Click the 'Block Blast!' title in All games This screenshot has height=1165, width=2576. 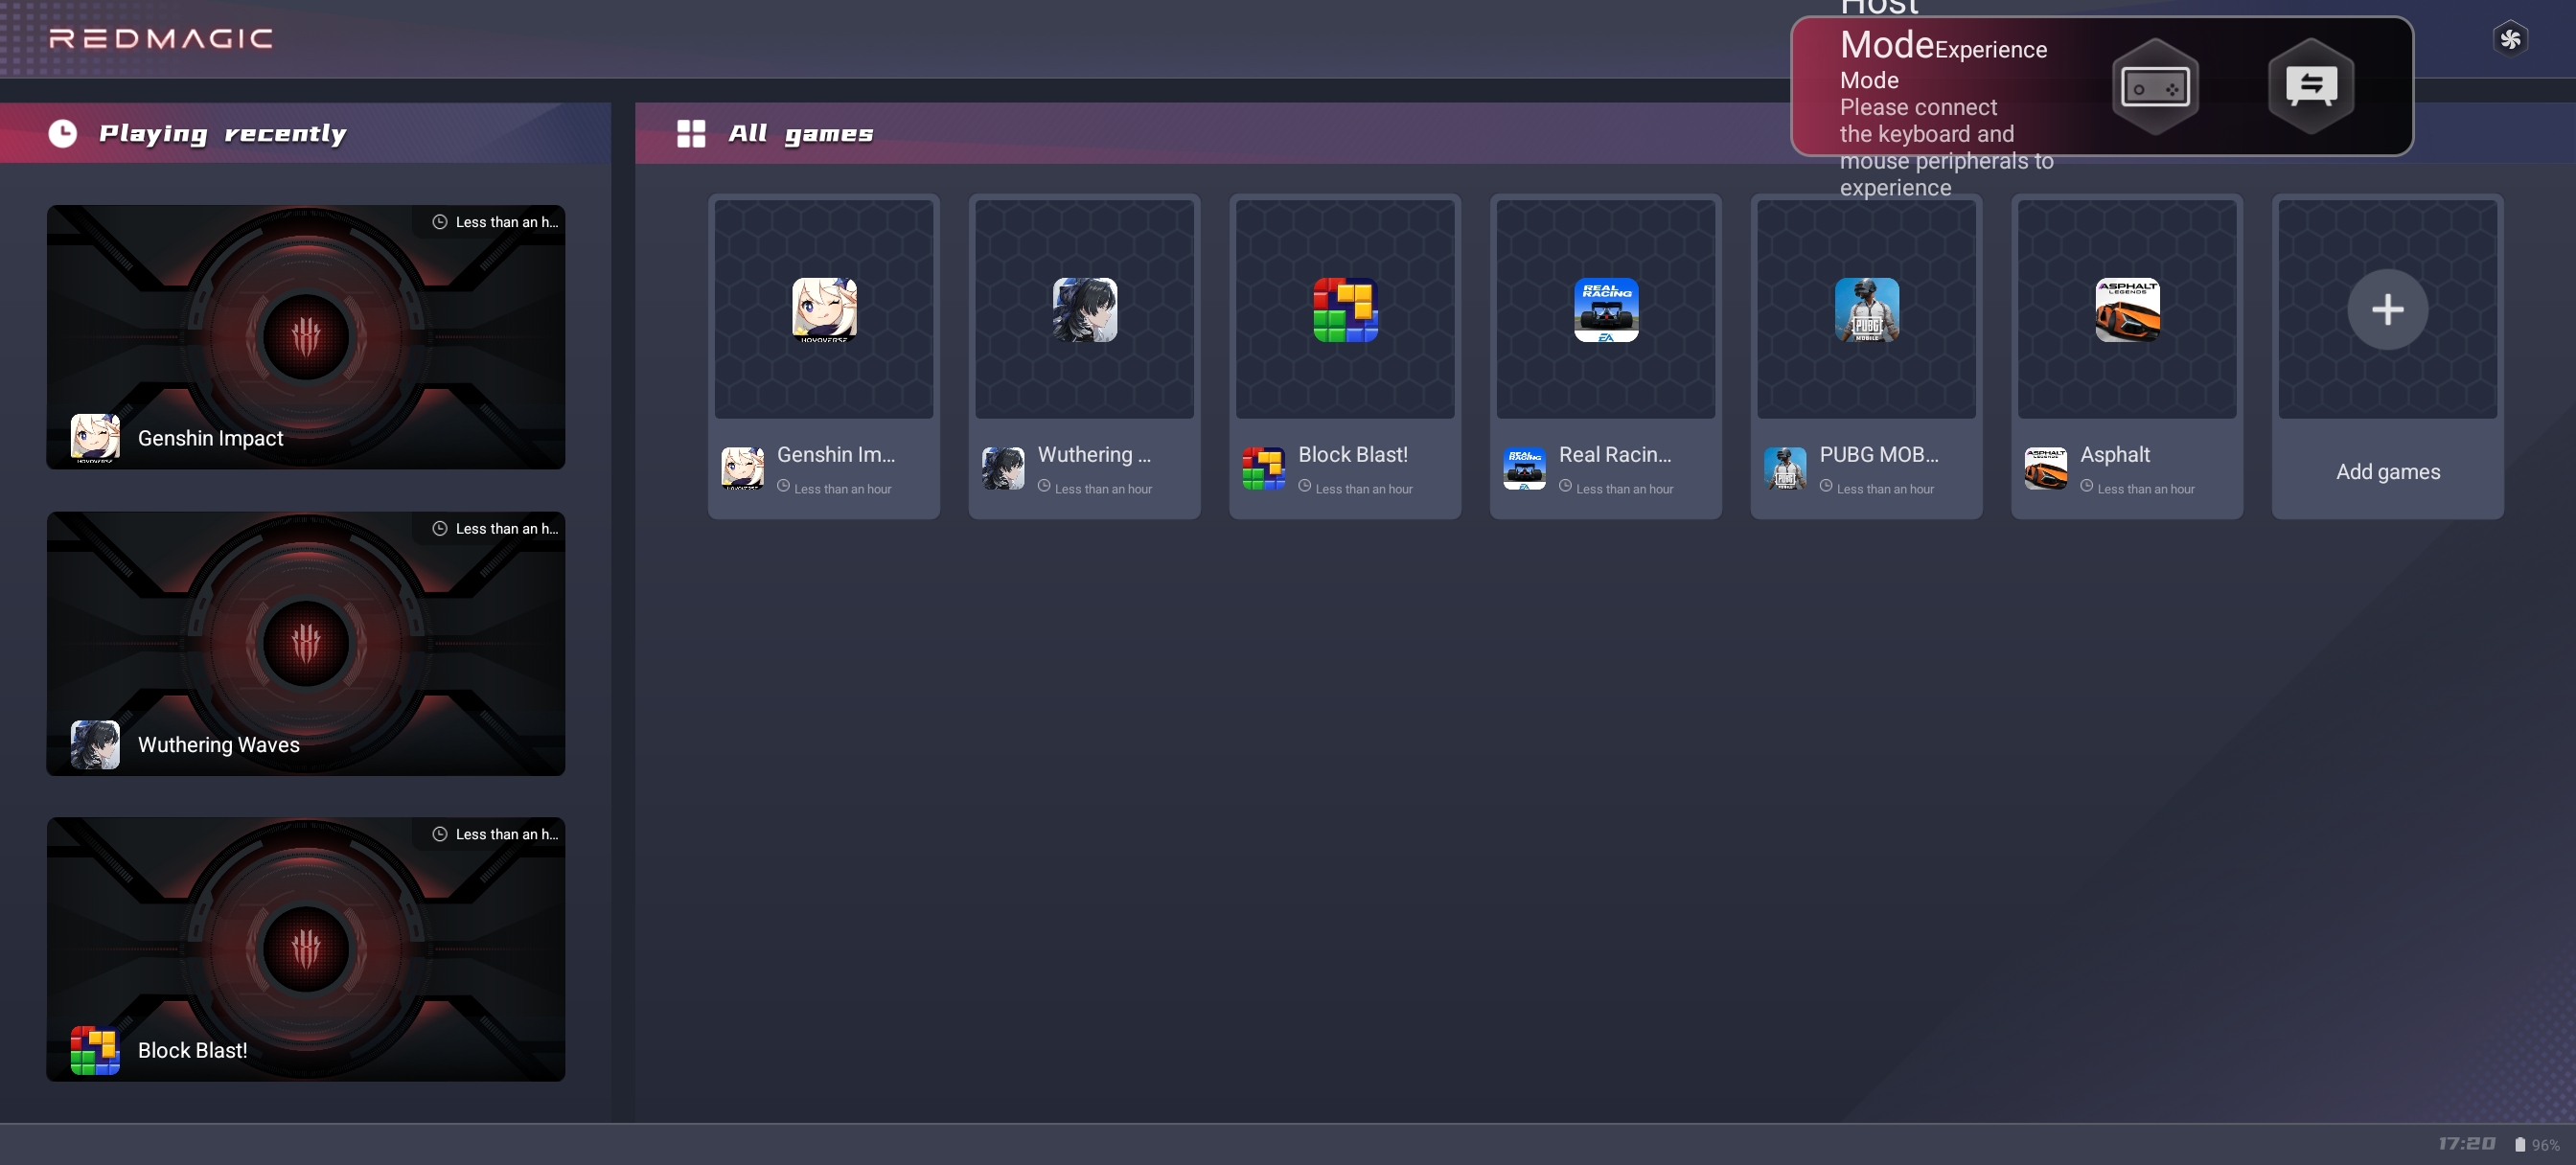pyautogui.click(x=1353, y=455)
